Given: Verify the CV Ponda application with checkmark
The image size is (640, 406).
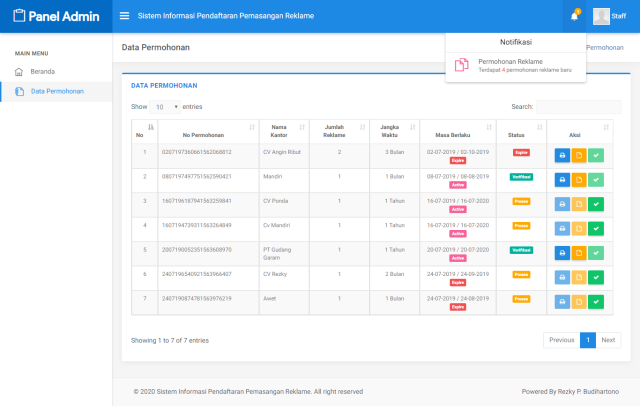Looking at the screenshot, I should coord(596,203).
